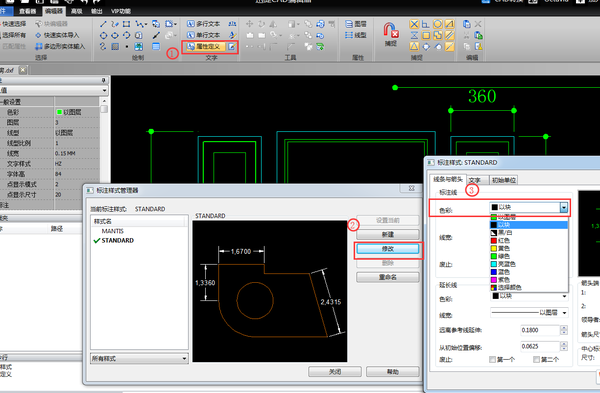This screenshot has width=600, height=393.
Task: Open the 图层 layers tool
Action: [355, 24]
